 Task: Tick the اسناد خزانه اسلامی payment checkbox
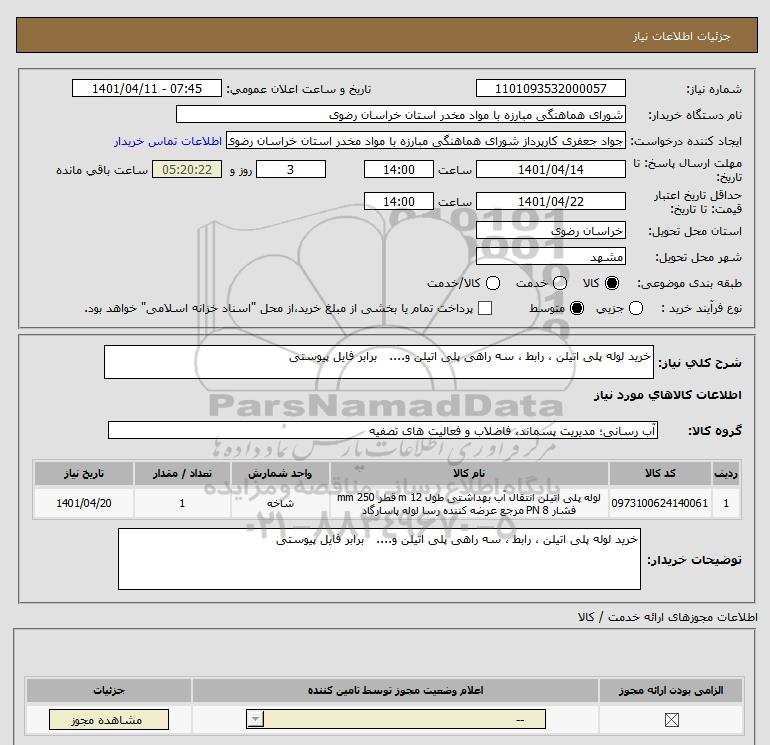(x=485, y=308)
